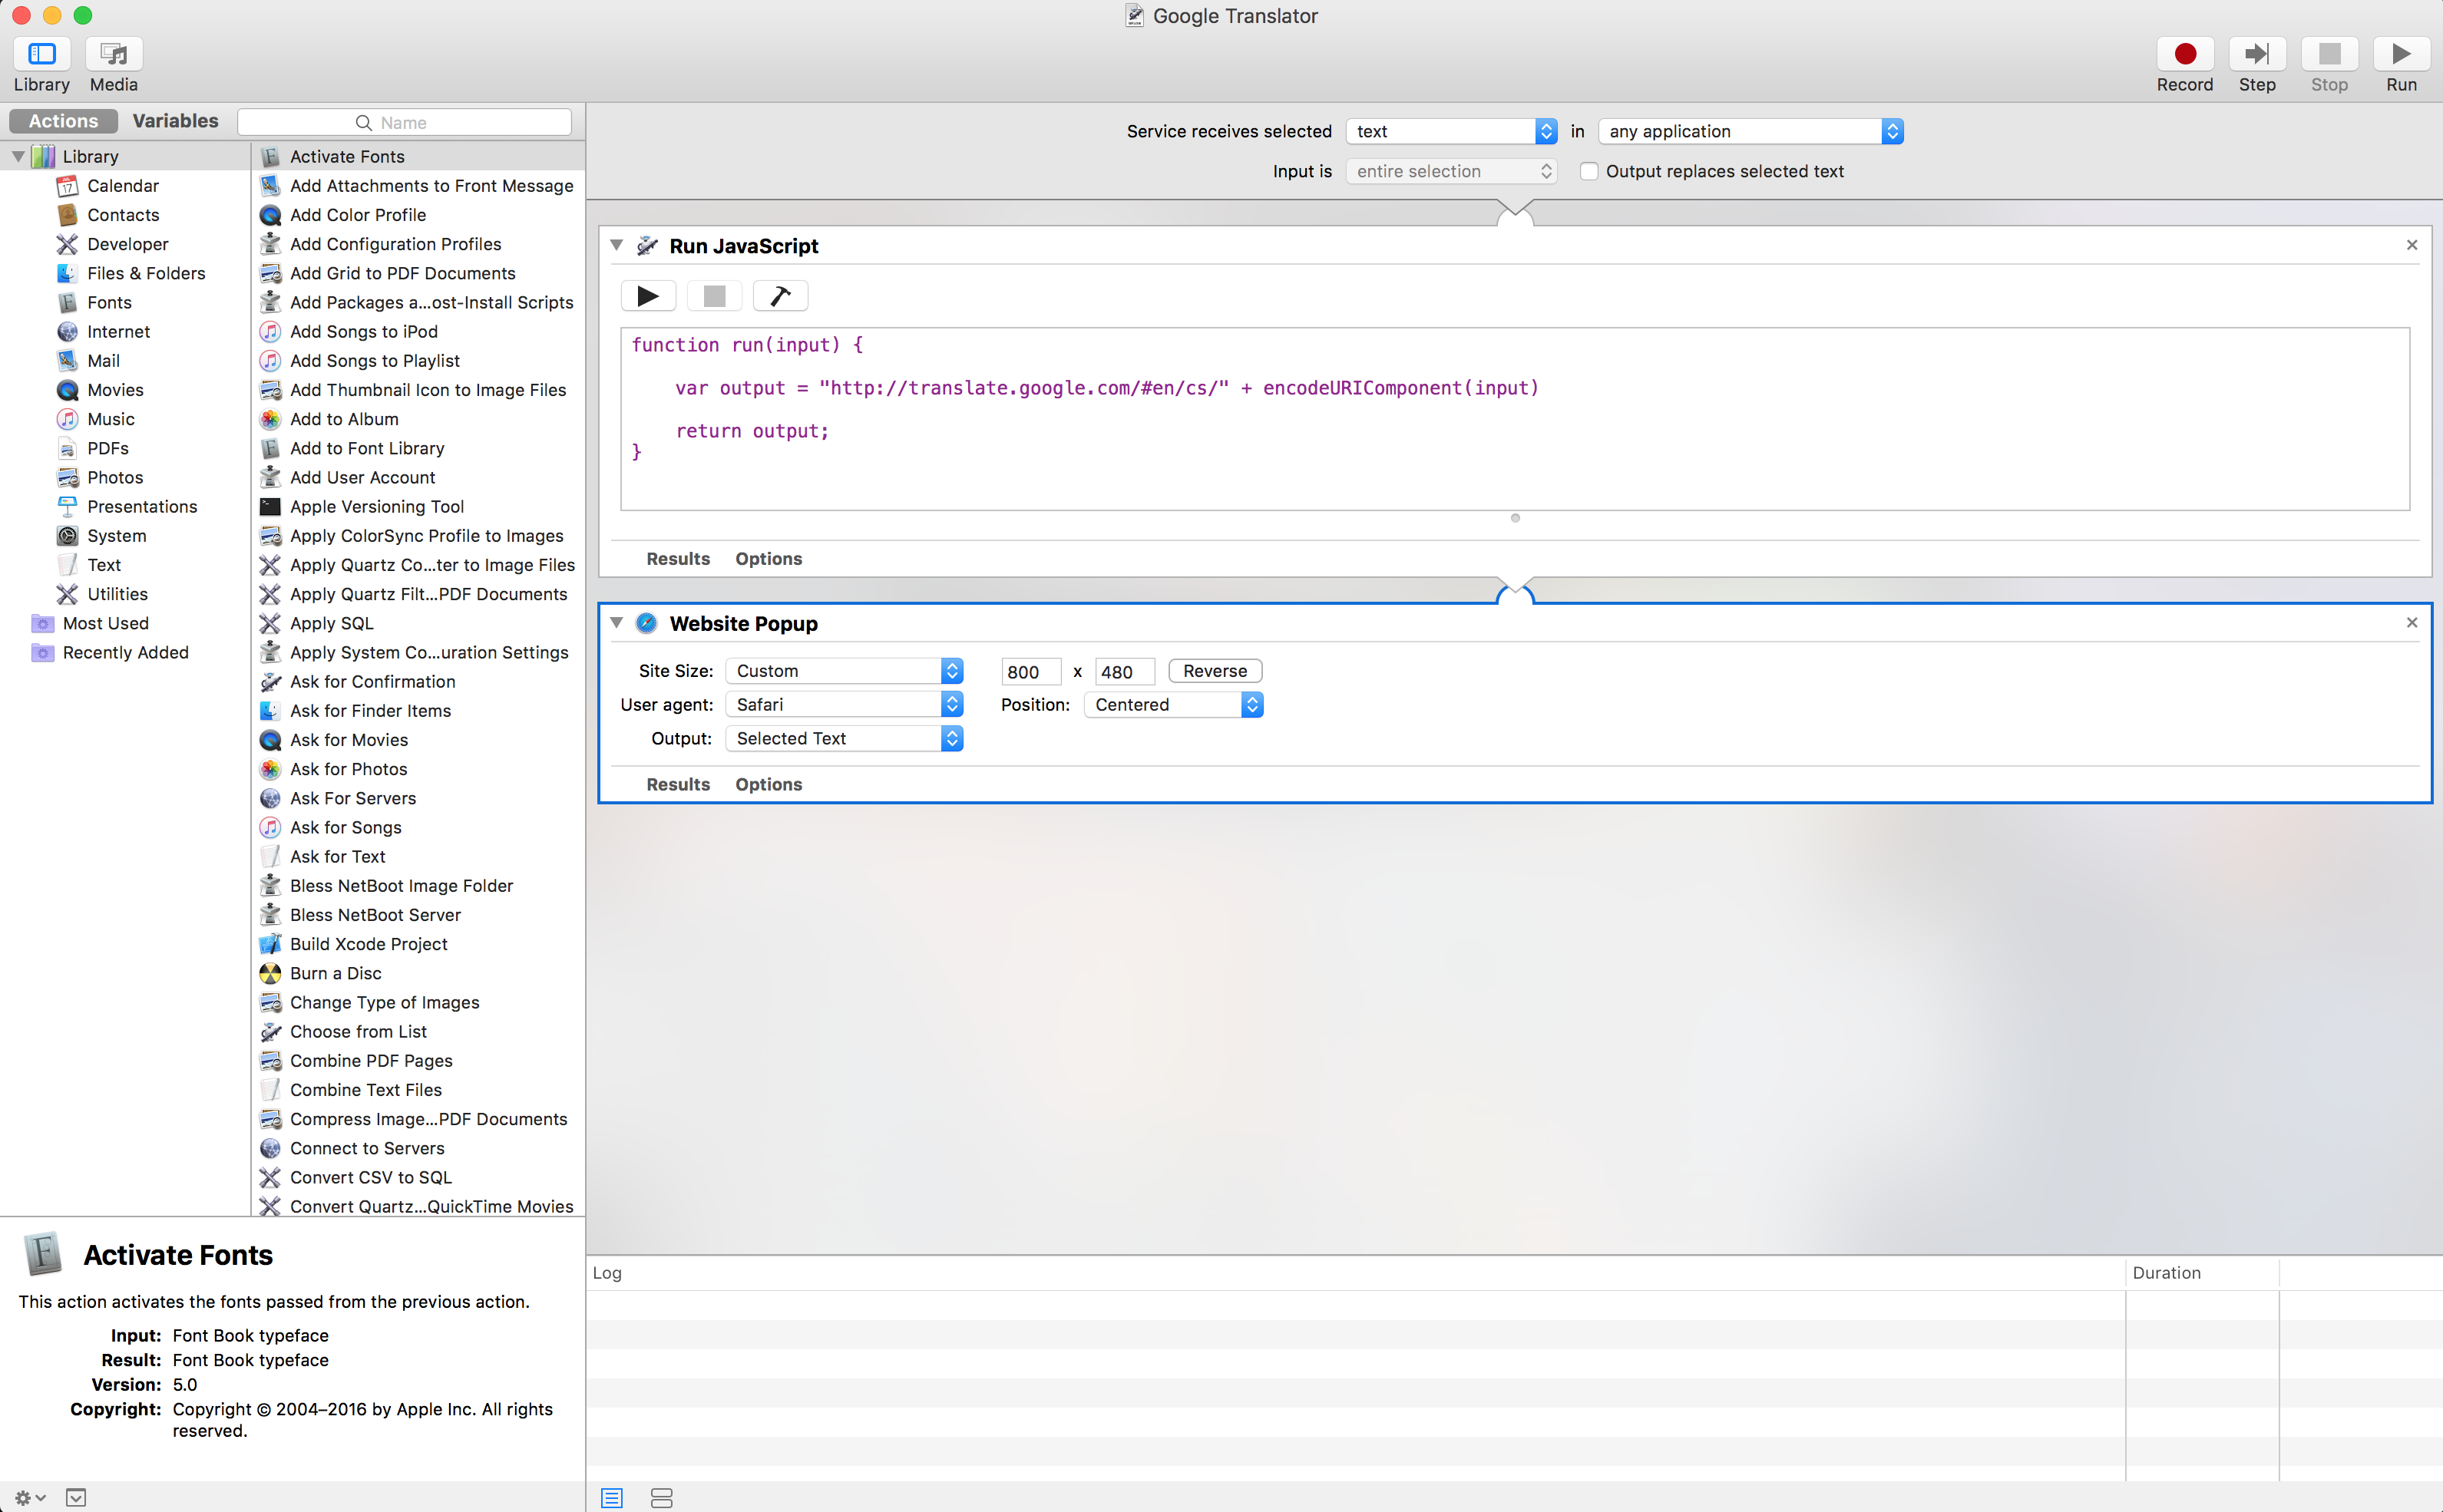2443x1512 pixels.
Task: Click the Record button in the toolbar
Action: coord(2183,54)
